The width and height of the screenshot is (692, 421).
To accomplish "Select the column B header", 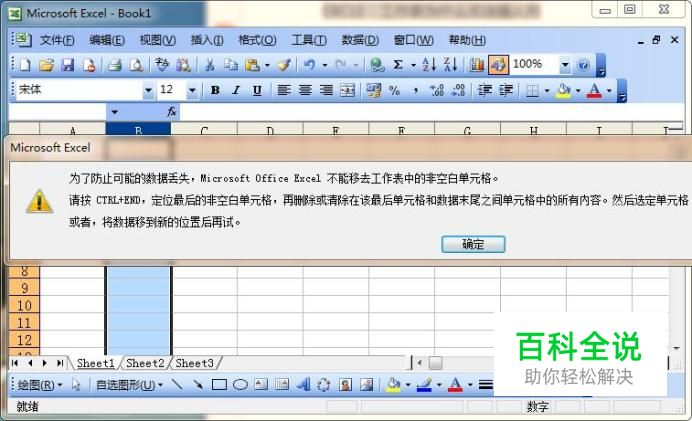I will [138, 129].
